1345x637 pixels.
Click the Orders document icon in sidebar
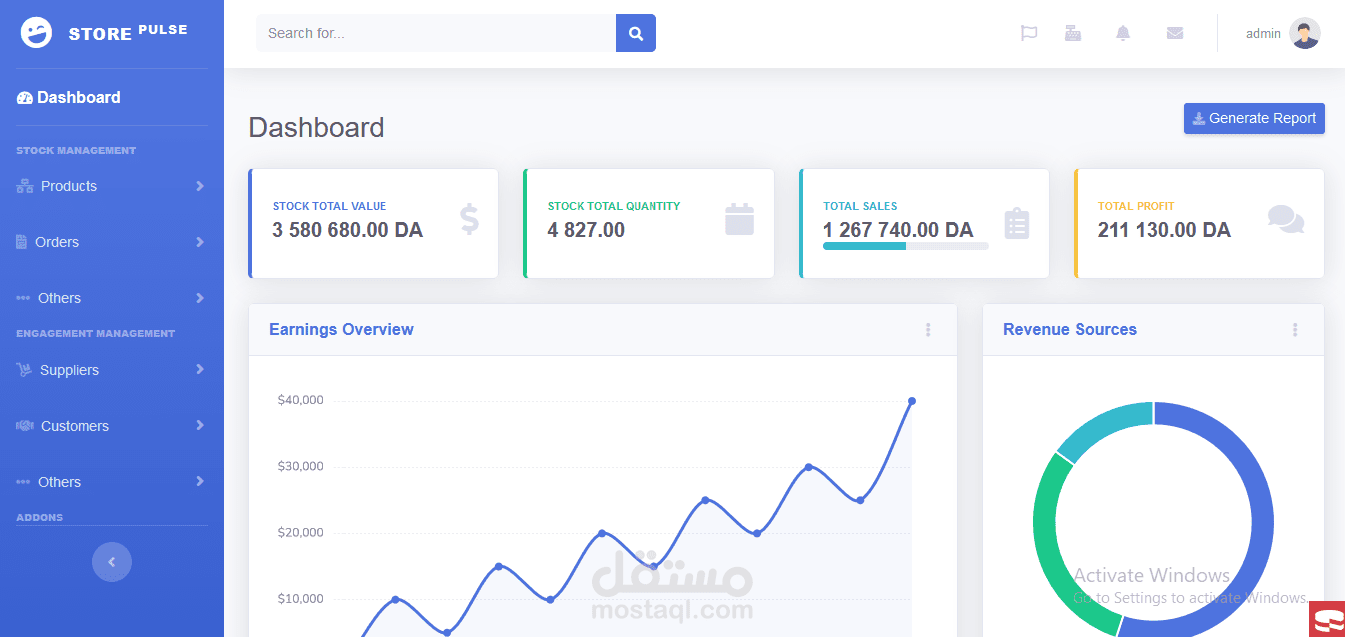pyautogui.click(x=21, y=242)
